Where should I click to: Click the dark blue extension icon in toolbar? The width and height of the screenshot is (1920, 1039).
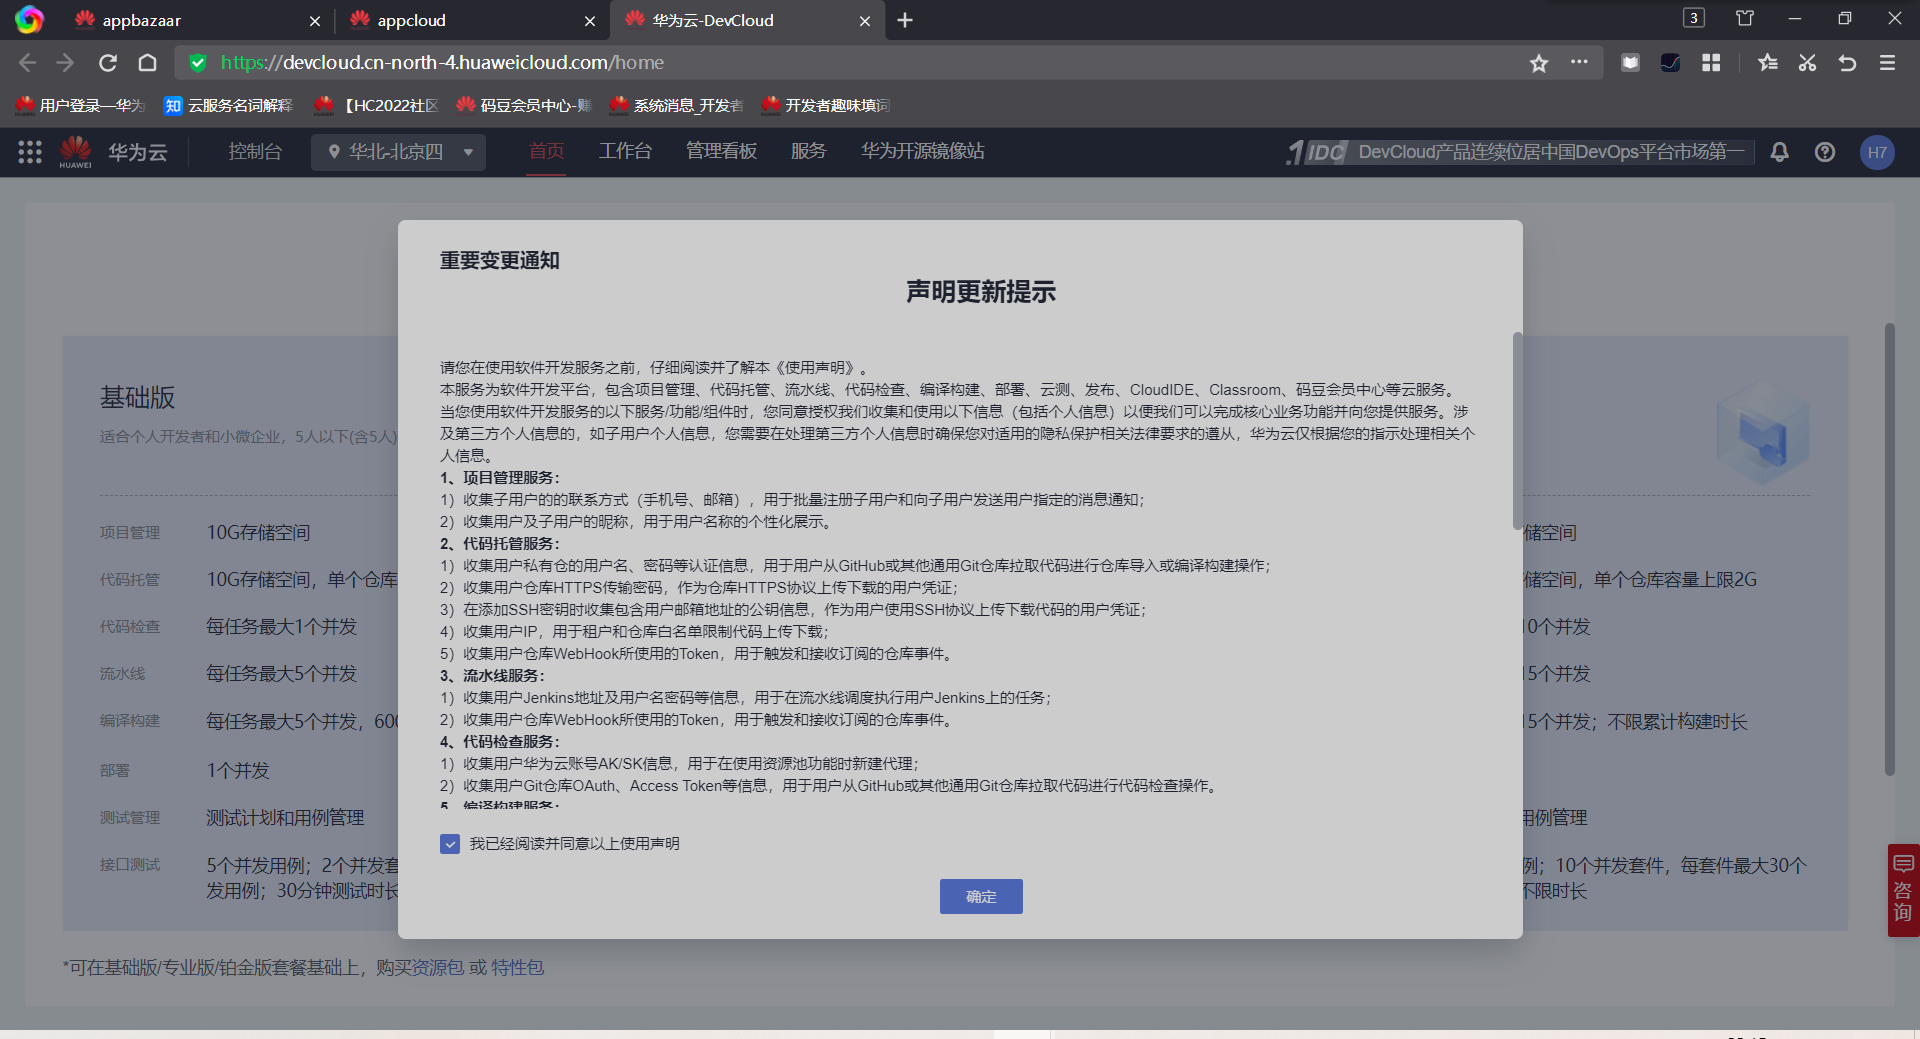pos(1670,63)
